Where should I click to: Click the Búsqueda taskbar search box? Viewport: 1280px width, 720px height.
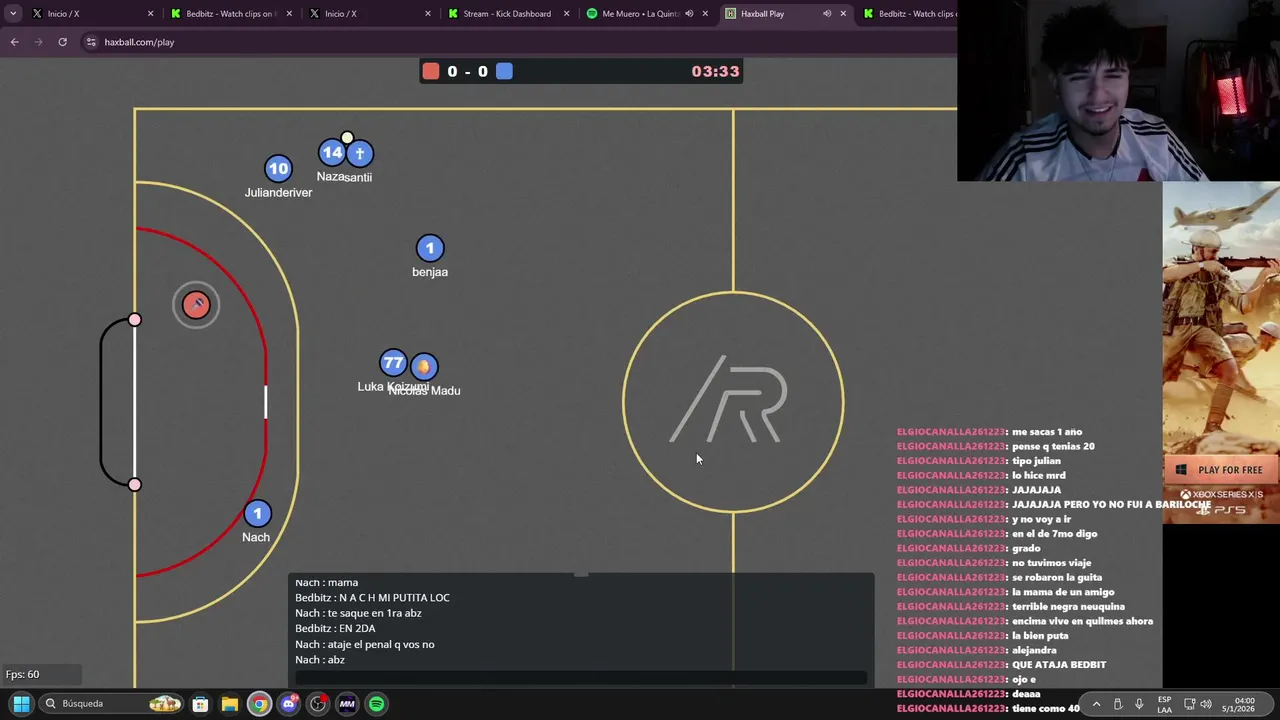(x=112, y=704)
